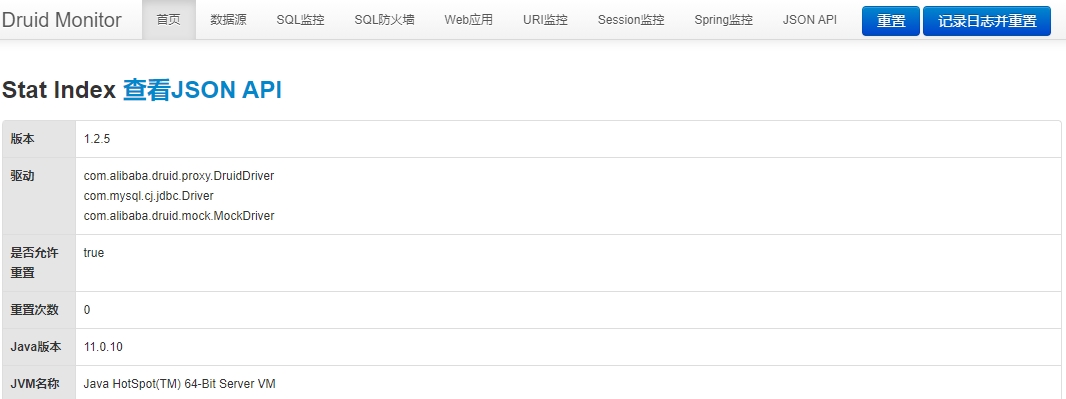Go to the SQL防火墙 tab
The width and height of the screenshot is (1066, 399).
tap(384, 20)
